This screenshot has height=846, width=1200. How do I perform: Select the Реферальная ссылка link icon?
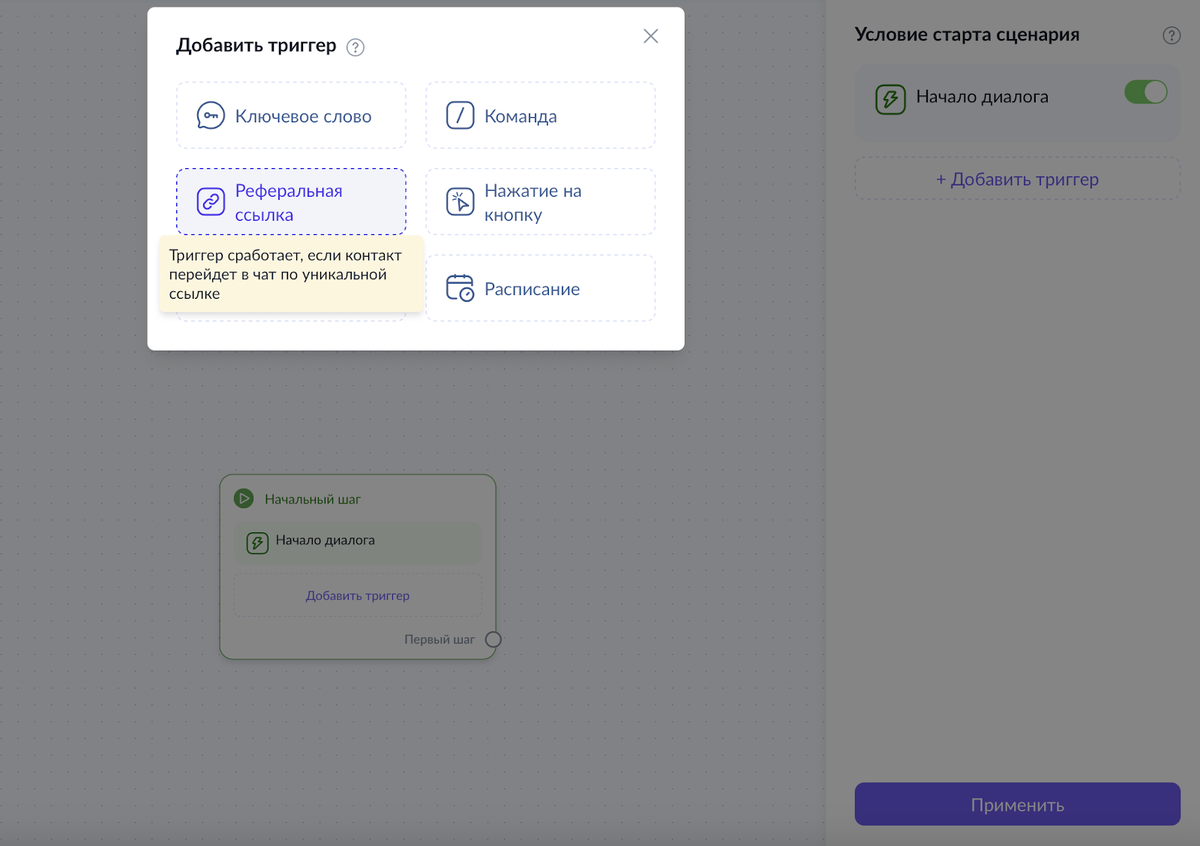[210, 201]
